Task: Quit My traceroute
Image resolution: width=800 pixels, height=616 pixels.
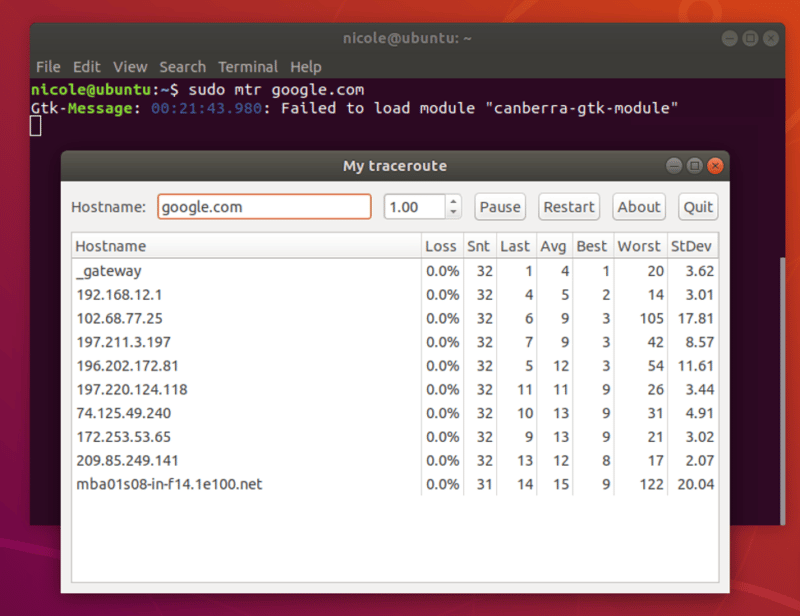Action: [x=697, y=207]
